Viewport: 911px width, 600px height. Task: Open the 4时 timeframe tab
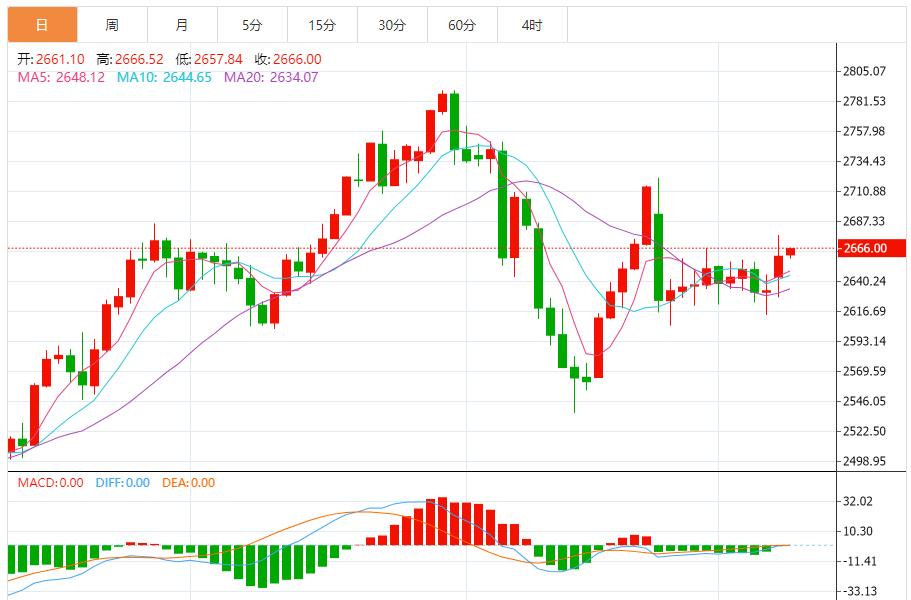coord(532,25)
